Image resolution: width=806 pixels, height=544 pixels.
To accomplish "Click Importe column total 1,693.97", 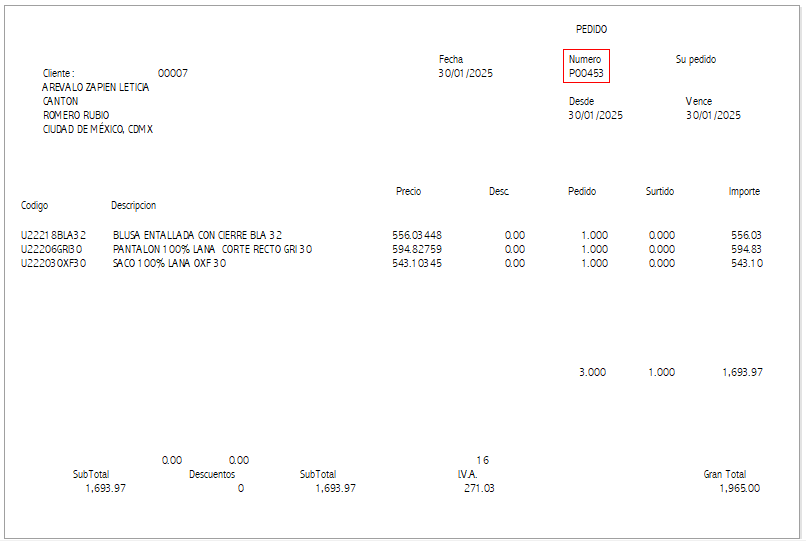I will tap(742, 372).
